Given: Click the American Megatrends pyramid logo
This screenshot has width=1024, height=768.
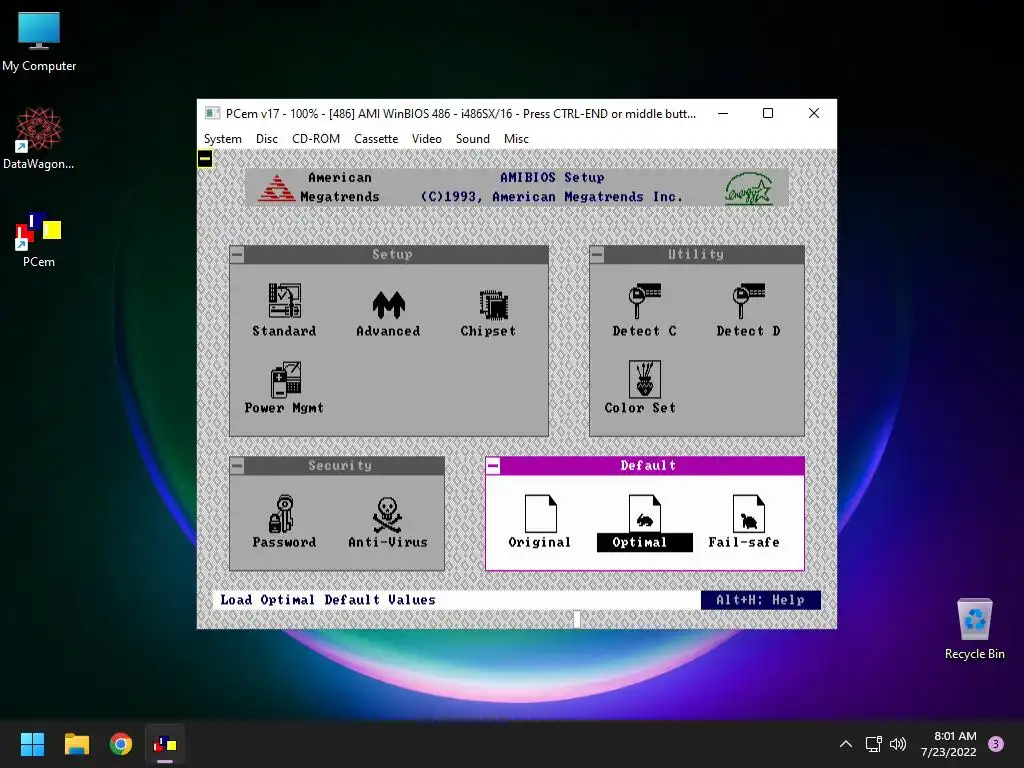Looking at the screenshot, I should point(276,188).
